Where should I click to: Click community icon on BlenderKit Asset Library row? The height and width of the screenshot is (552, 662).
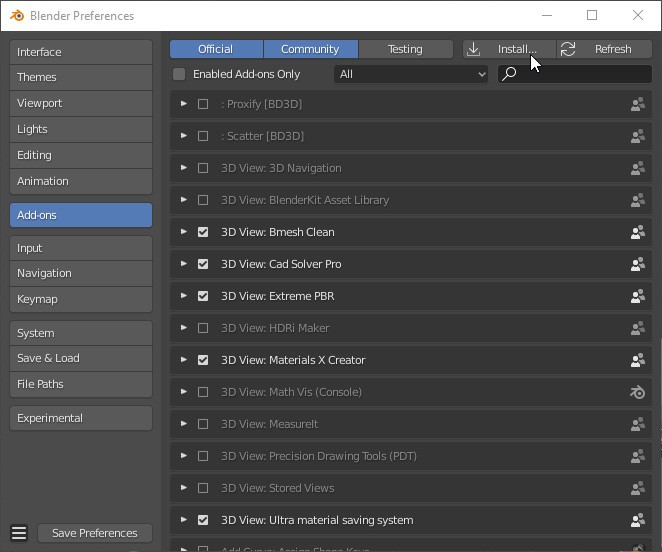[638, 200]
